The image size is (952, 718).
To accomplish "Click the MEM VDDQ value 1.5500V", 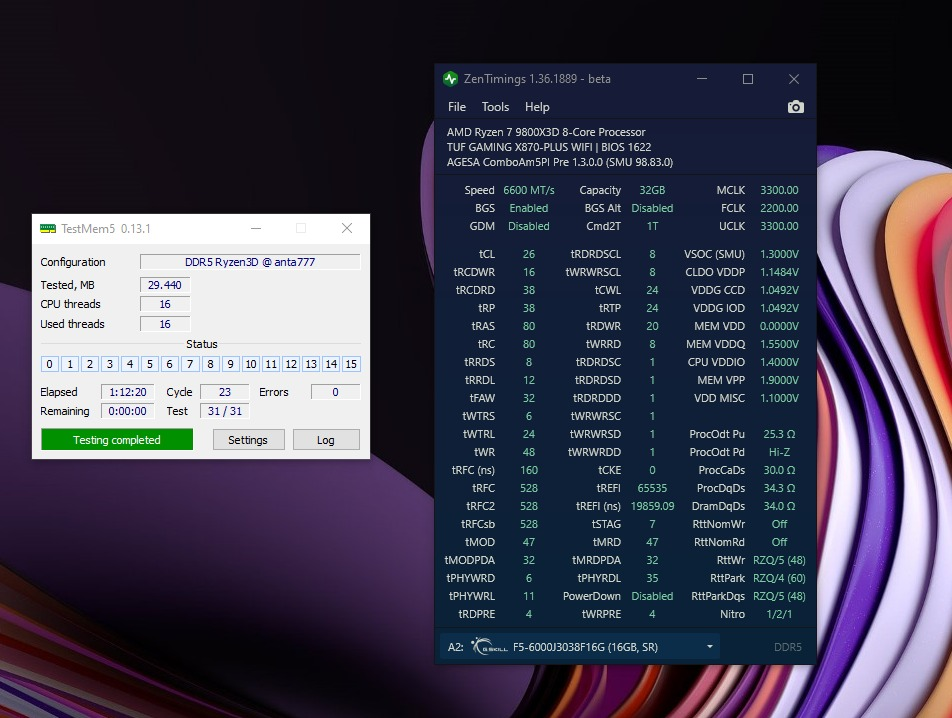I will [x=779, y=344].
